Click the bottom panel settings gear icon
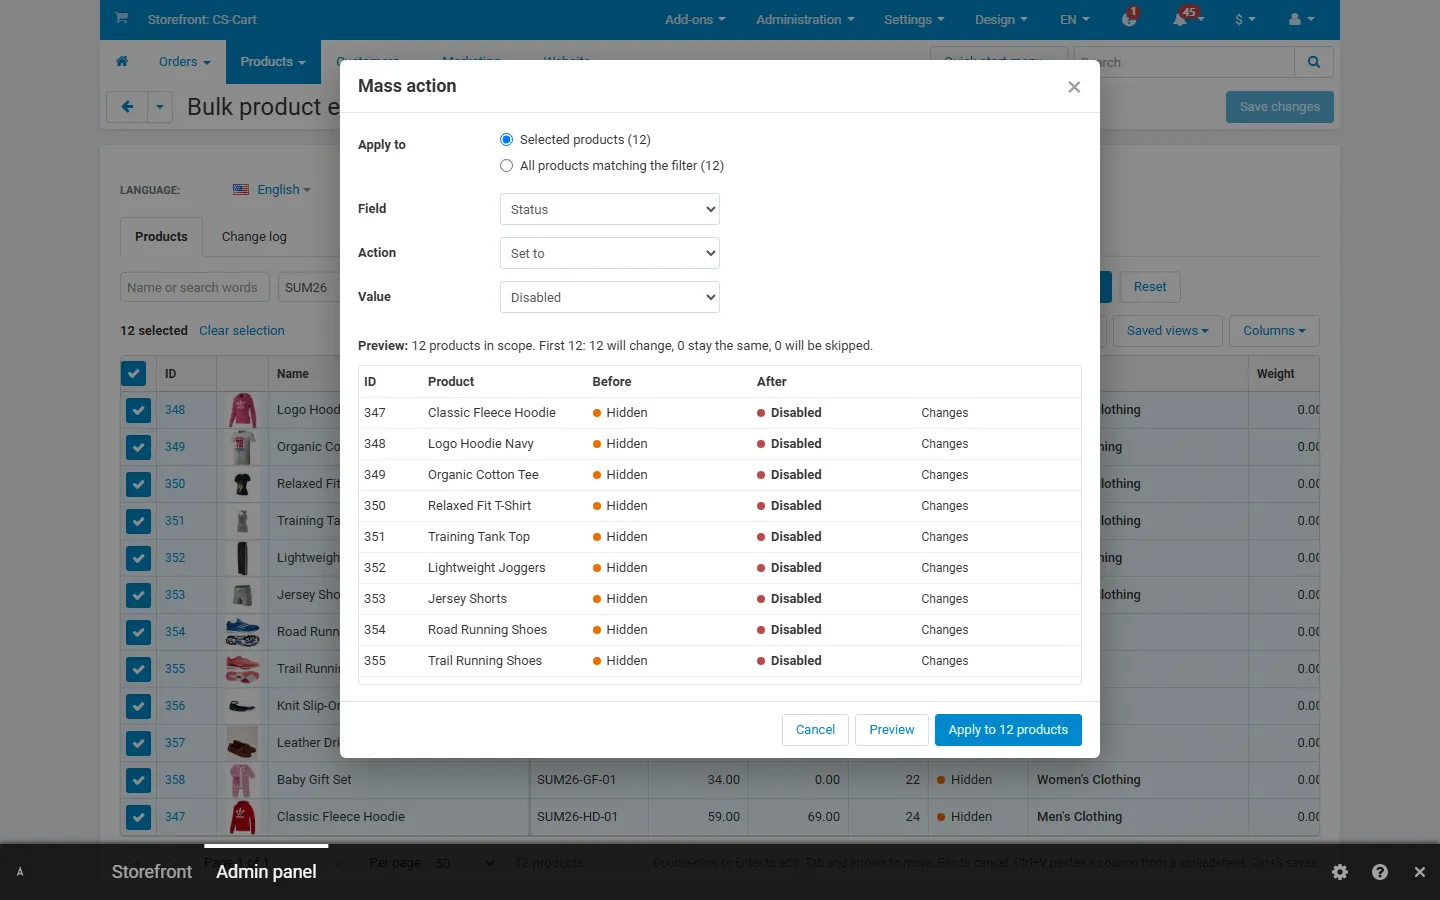This screenshot has height=900, width=1440. [x=1340, y=872]
